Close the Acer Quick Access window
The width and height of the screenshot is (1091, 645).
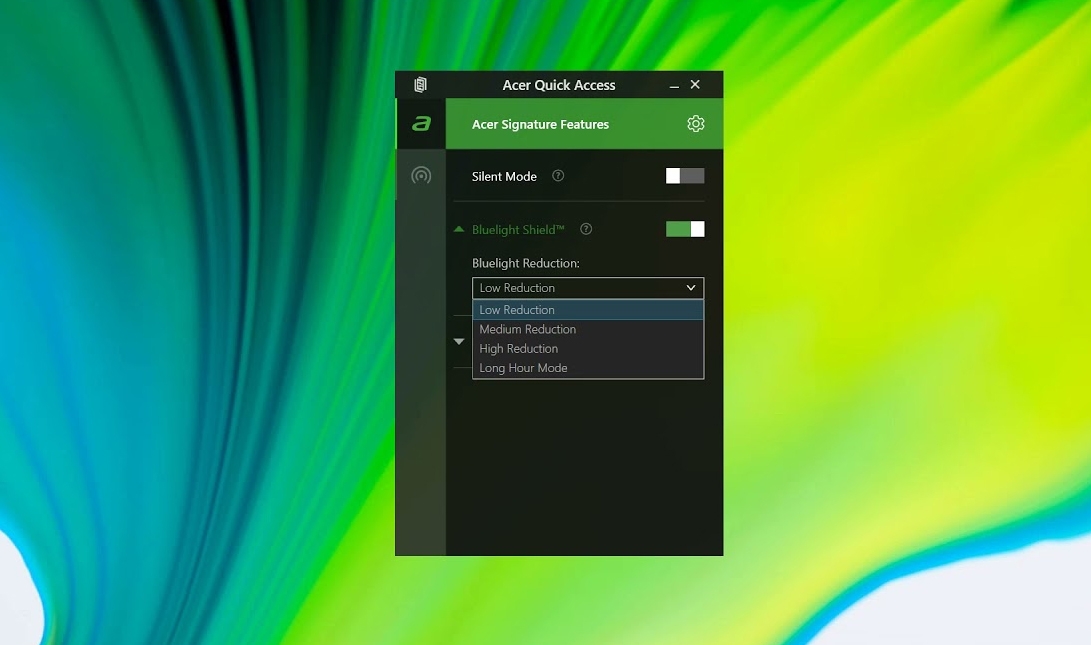(695, 85)
